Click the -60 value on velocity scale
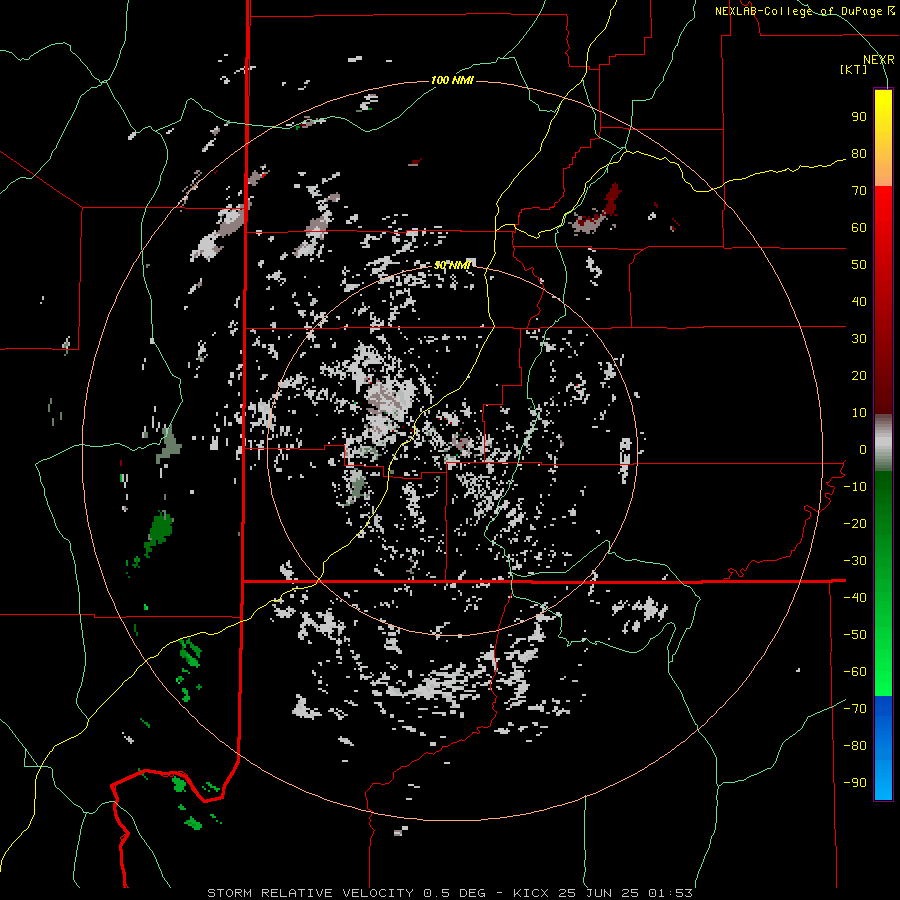This screenshot has height=900, width=900. 855,672
